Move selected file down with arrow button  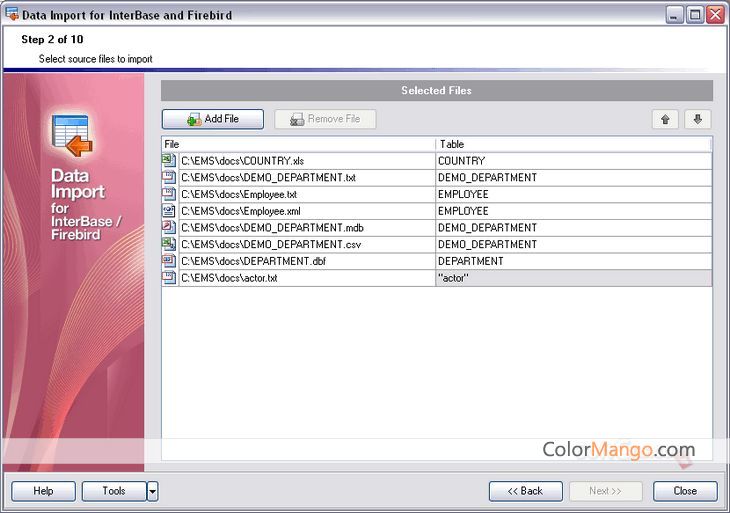tap(697, 119)
